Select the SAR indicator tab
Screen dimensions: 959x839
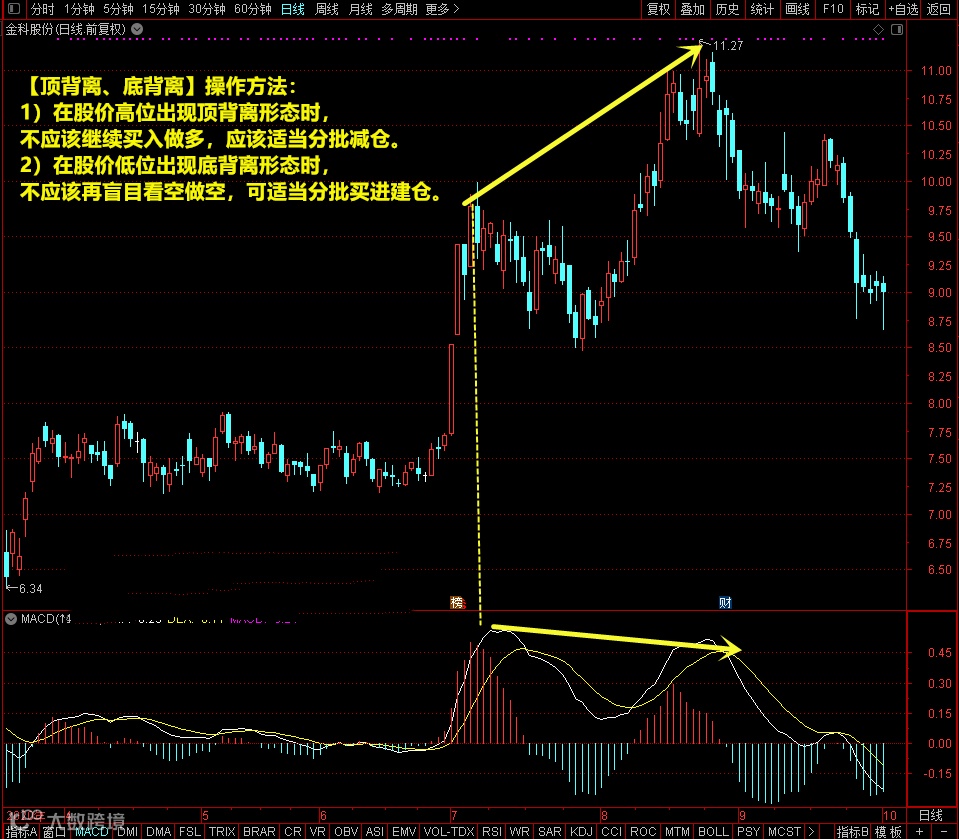(550, 832)
